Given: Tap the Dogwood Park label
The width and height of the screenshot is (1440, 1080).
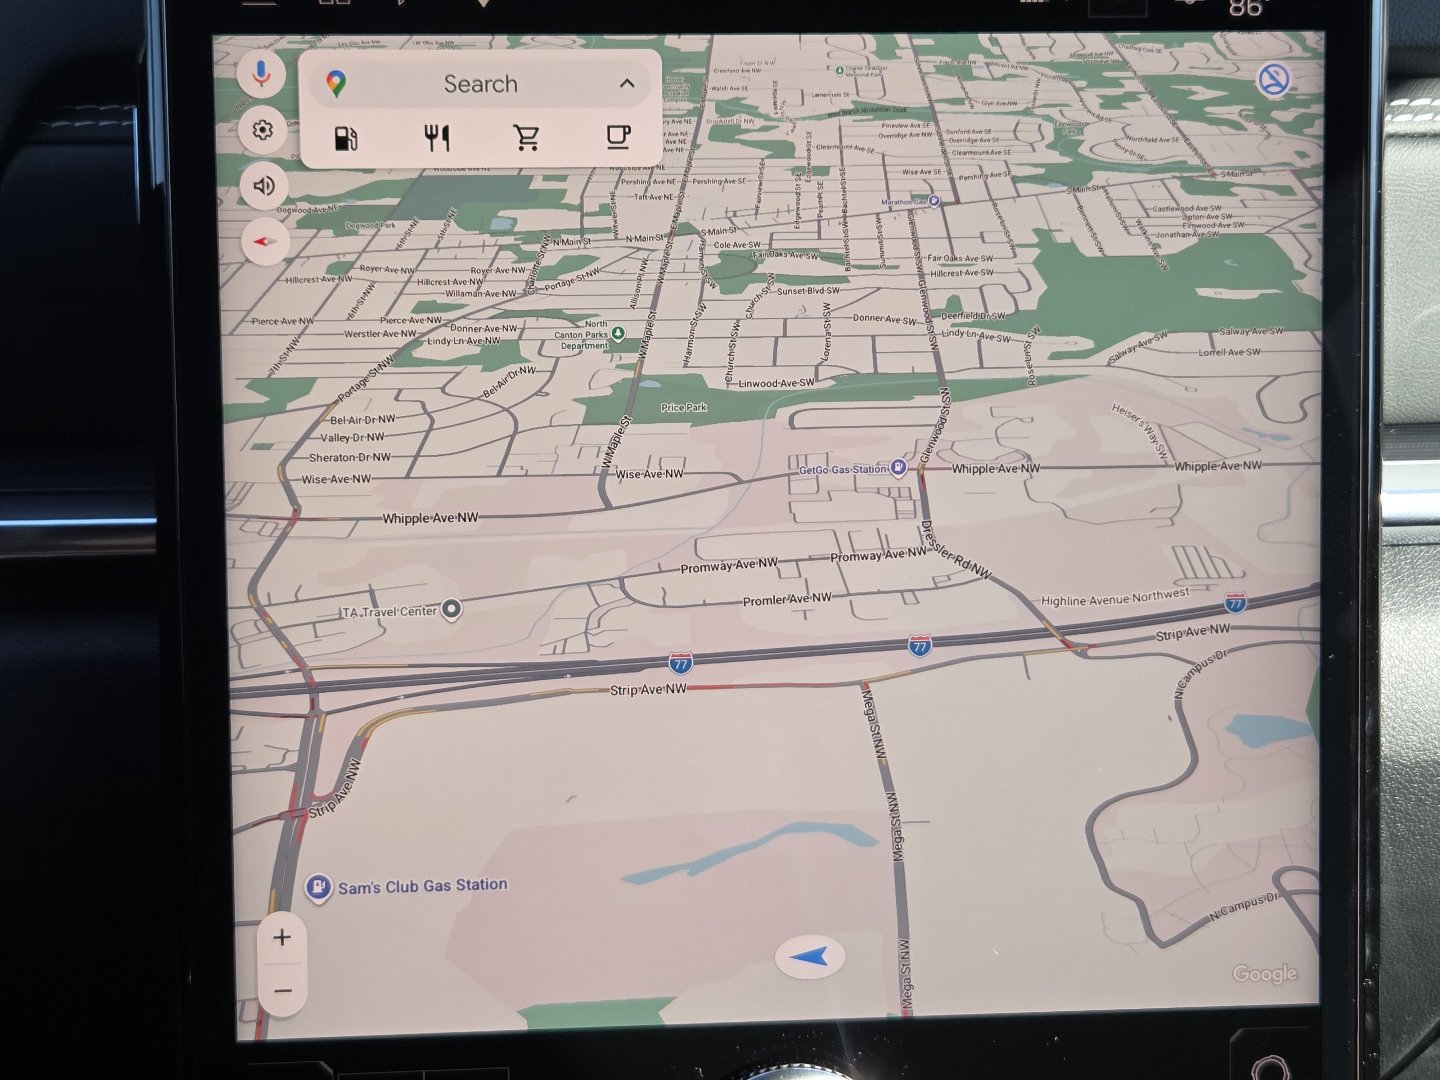Looking at the screenshot, I should 370,226.
